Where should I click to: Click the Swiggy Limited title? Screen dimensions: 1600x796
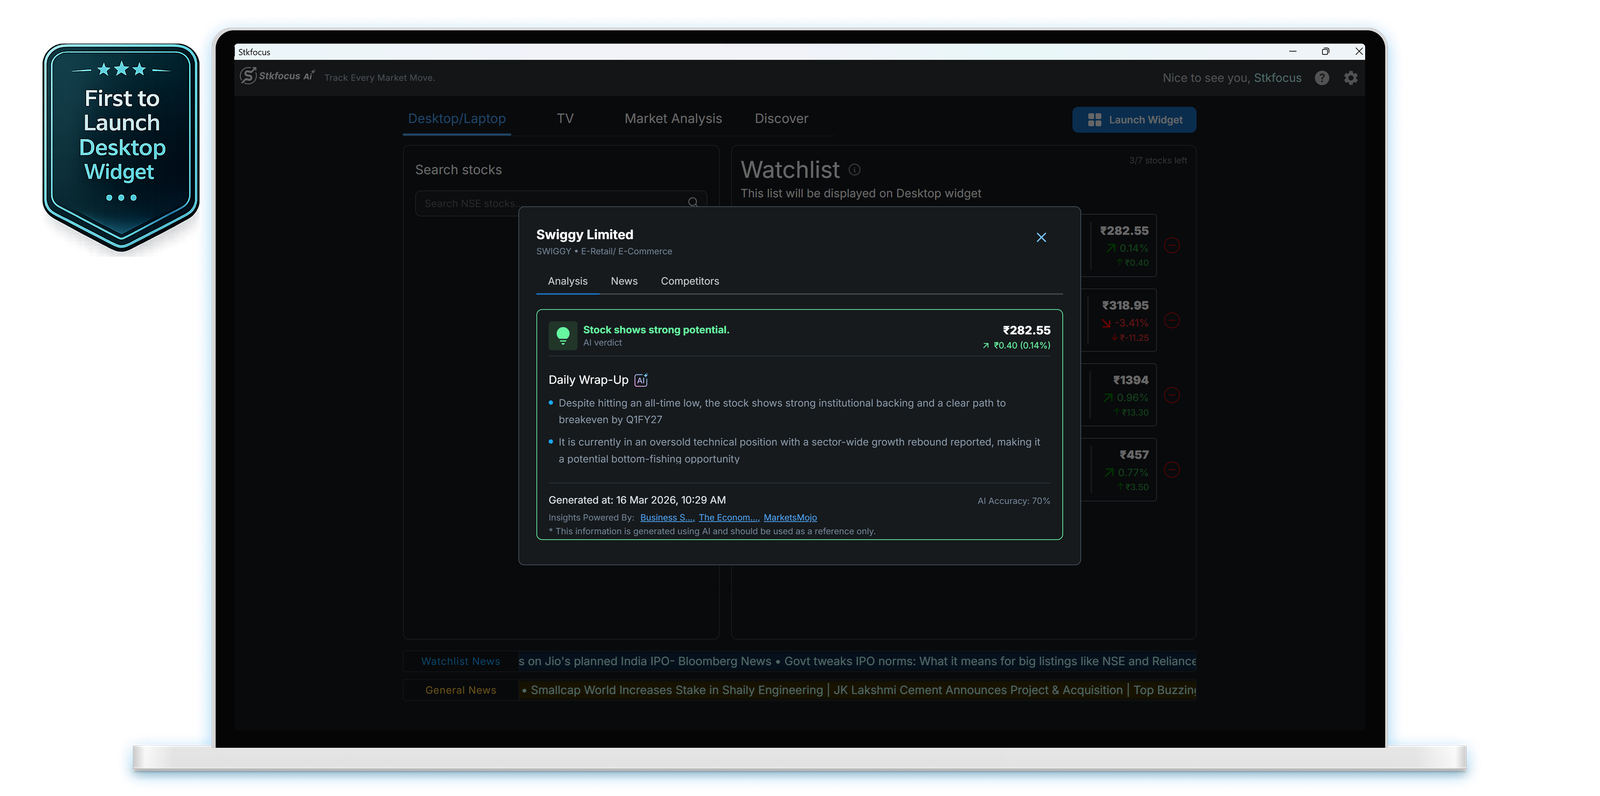(x=585, y=235)
